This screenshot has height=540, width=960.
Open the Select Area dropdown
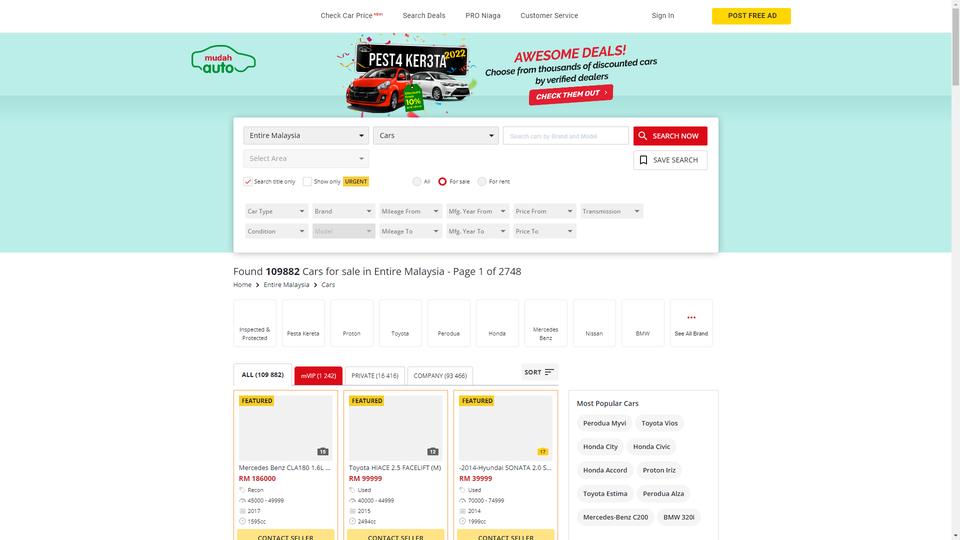pyautogui.click(x=306, y=159)
